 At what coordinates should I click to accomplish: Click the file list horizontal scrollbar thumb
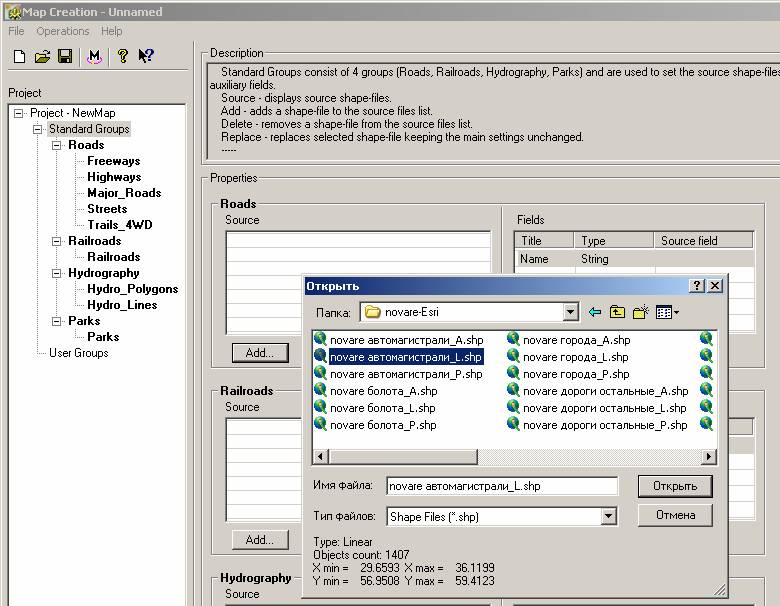(403, 456)
